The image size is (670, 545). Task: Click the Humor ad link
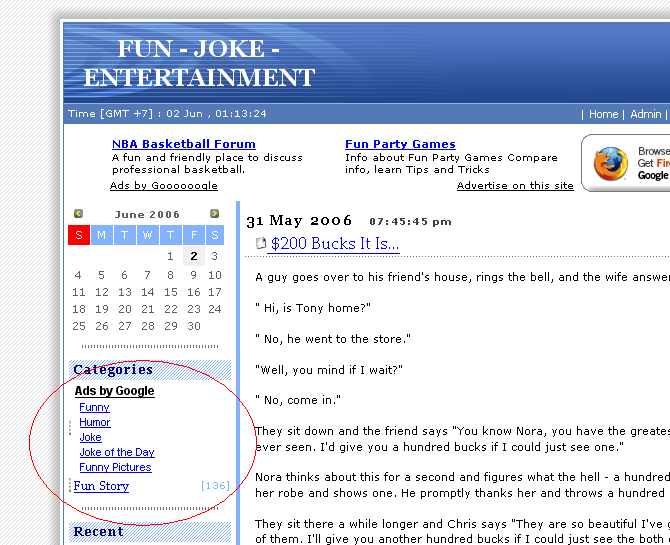coord(95,422)
